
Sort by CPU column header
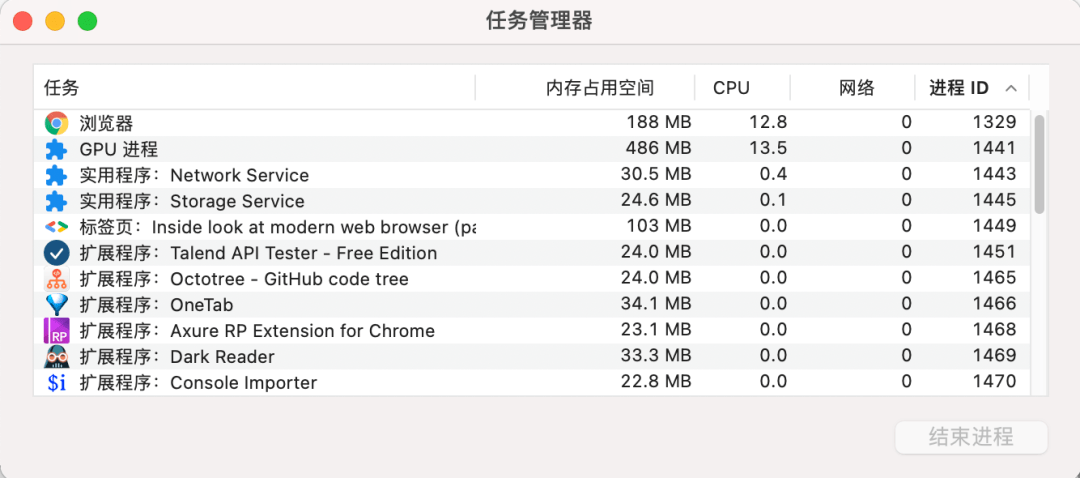point(731,88)
